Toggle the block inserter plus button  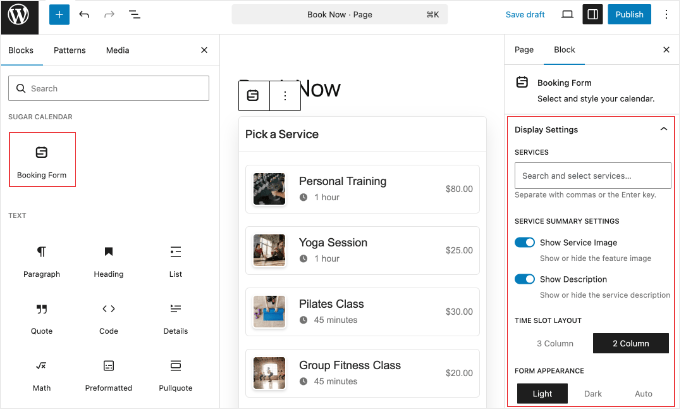pyautogui.click(x=59, y=15)
